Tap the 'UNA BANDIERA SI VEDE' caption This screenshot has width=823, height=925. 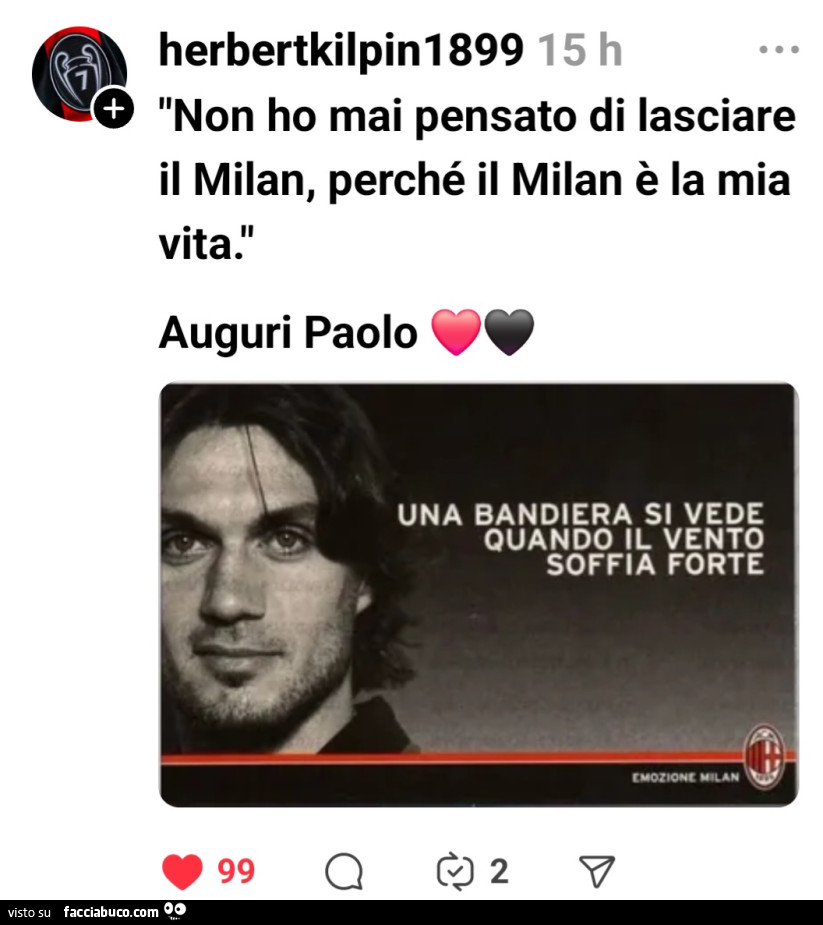[x=581, y=515]
